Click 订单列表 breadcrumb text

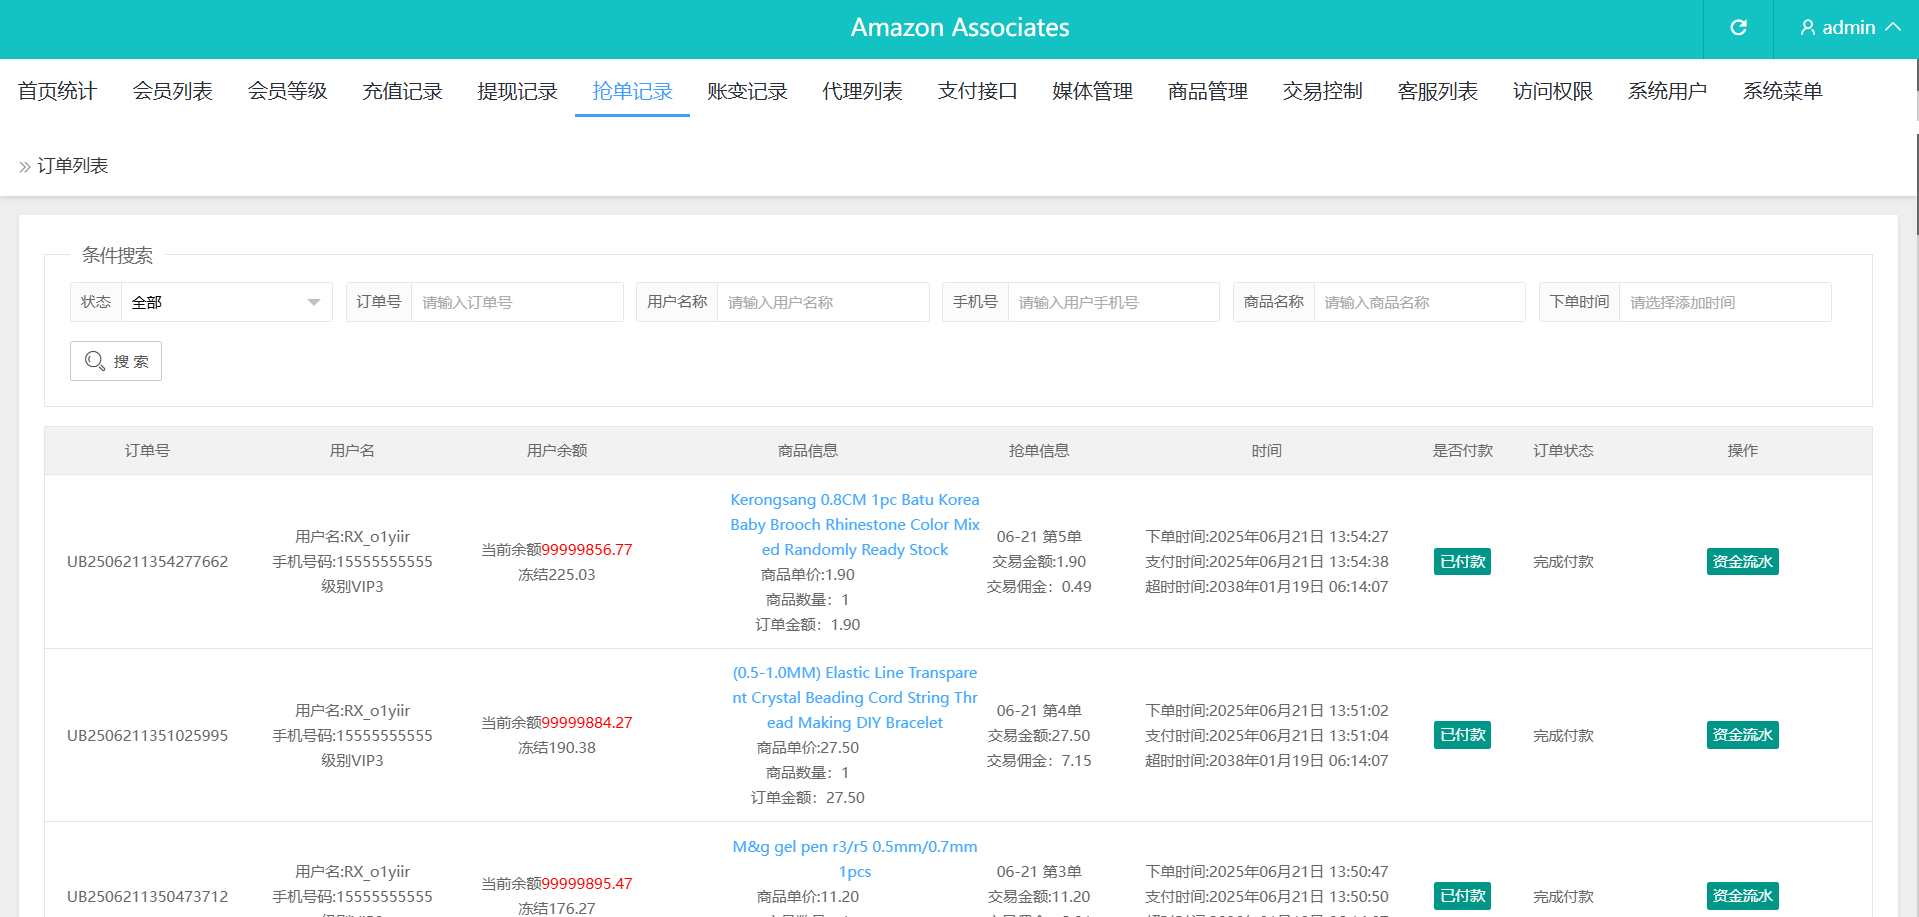[72, 166]
